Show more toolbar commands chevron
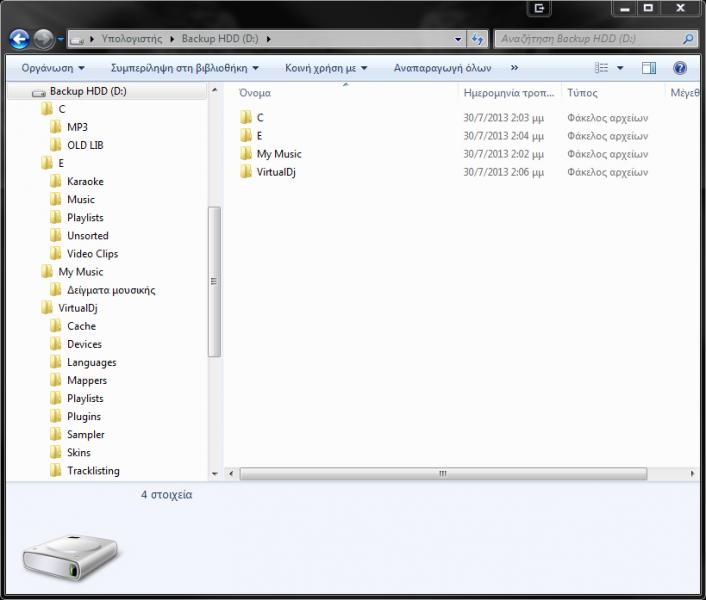 coord(514,68)
